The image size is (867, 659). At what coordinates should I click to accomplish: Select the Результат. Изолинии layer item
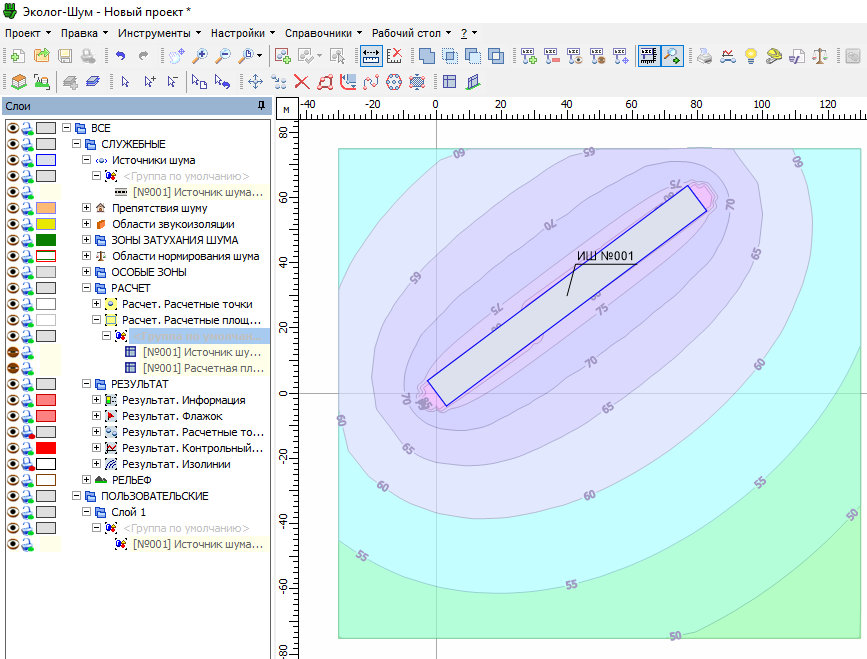pyautogui.click(x=176, y=464)
